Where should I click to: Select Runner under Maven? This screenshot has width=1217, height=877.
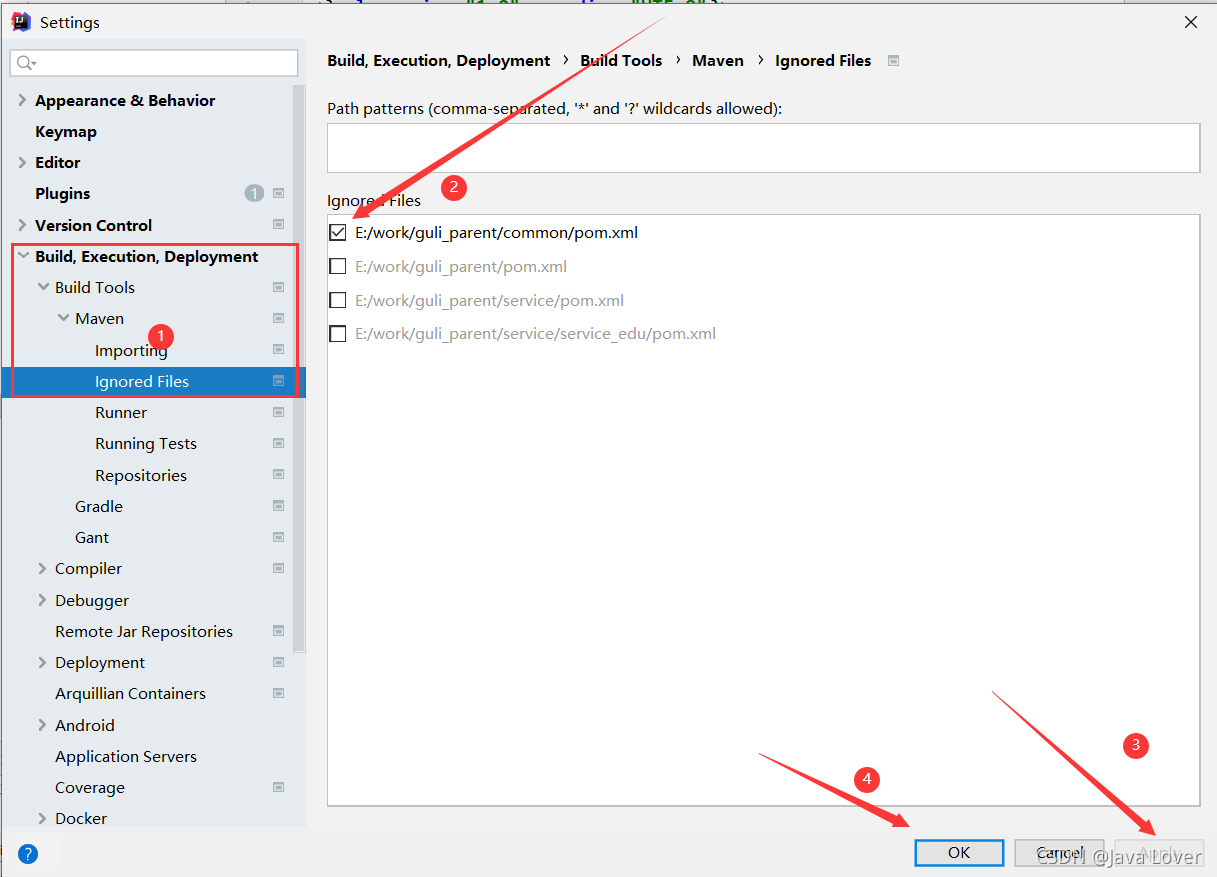click(x=121, y=412)
